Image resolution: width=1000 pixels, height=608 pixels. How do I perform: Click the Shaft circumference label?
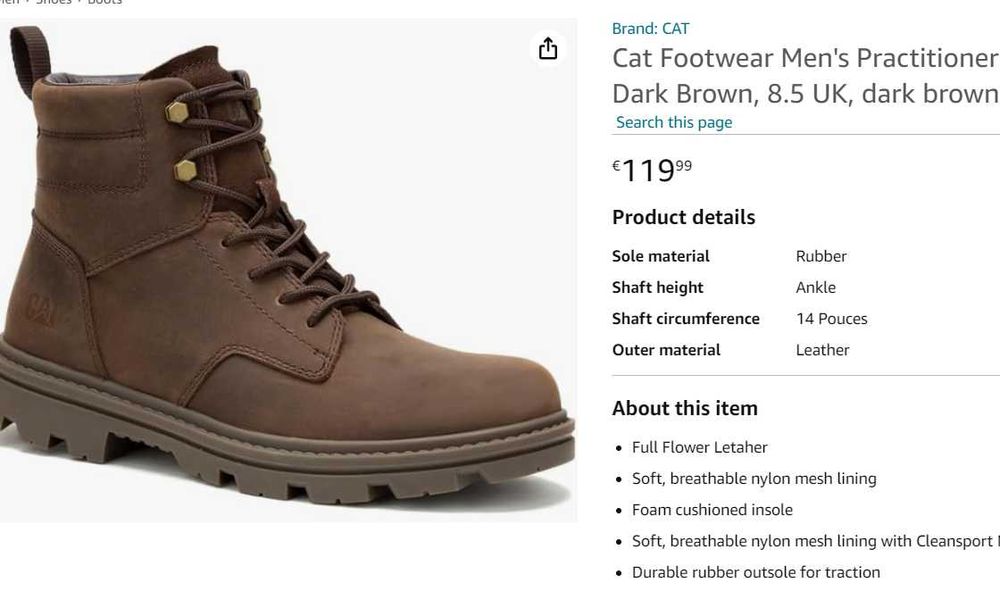pyautogui.click(x=685, y=319)
